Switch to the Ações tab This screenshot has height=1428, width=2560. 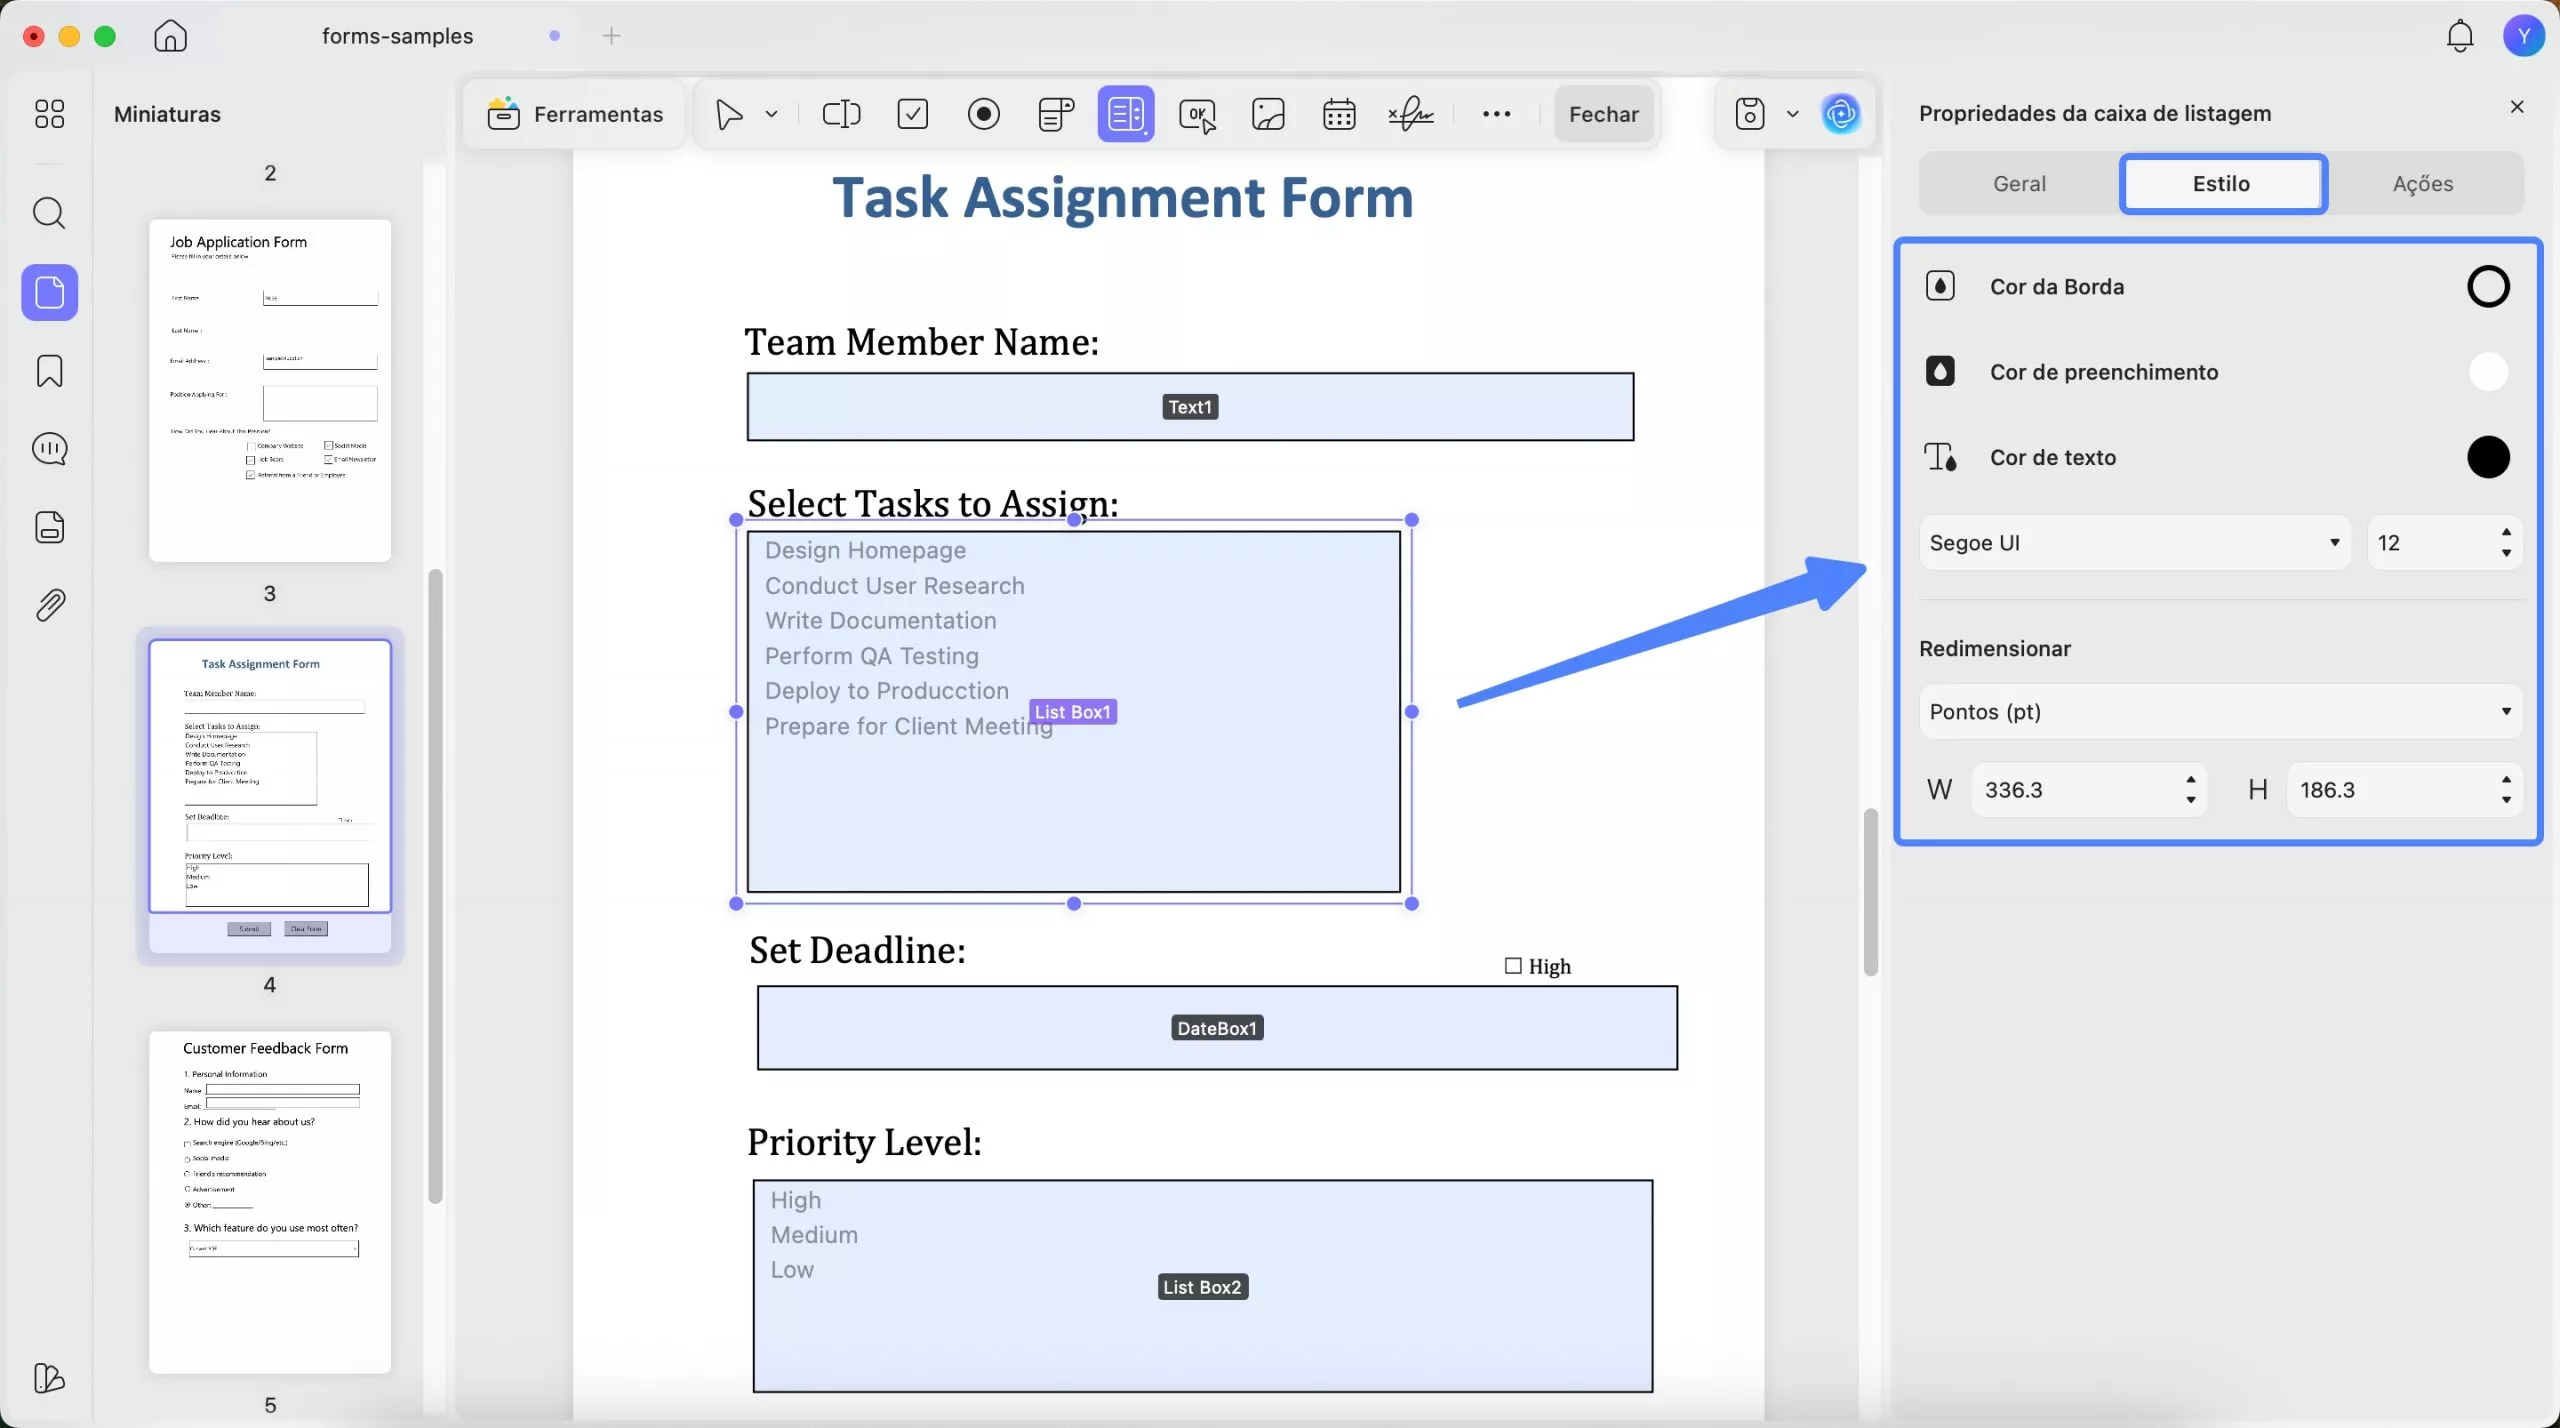click(2423, 184)
